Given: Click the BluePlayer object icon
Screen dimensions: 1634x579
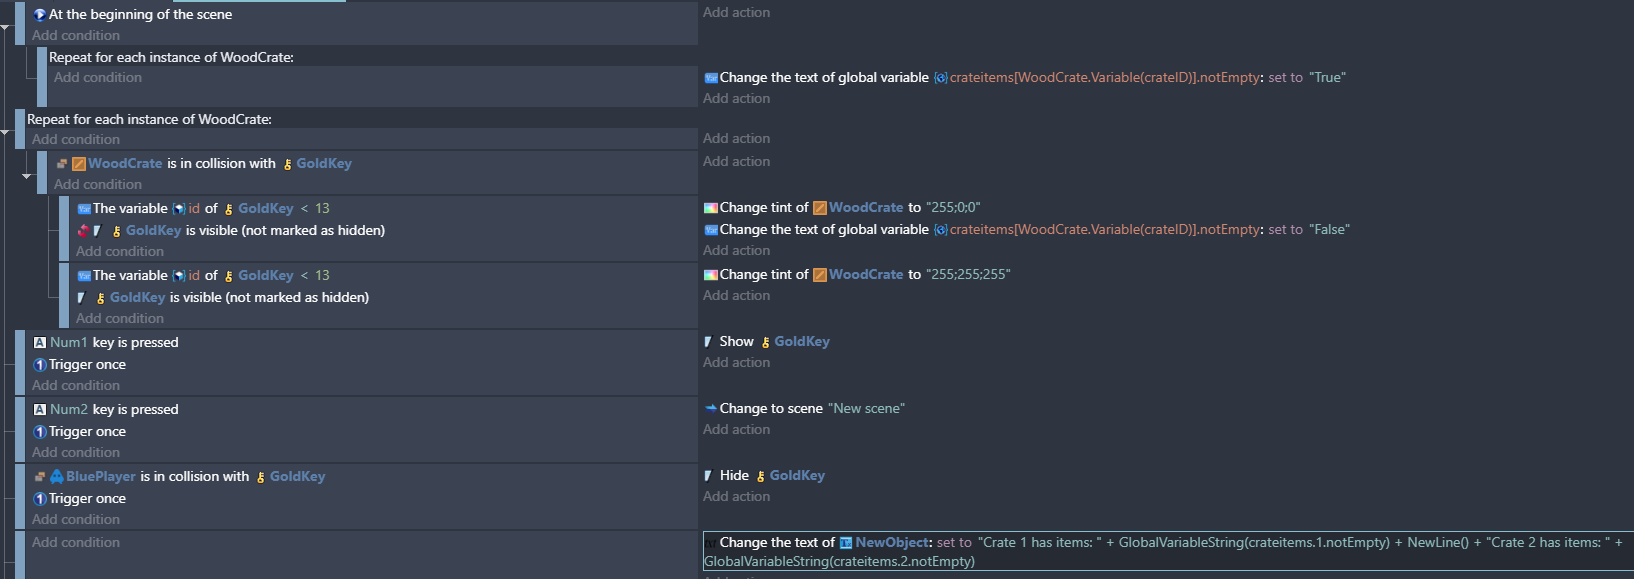Looking at the screenshot, I should tap(57, 477).
